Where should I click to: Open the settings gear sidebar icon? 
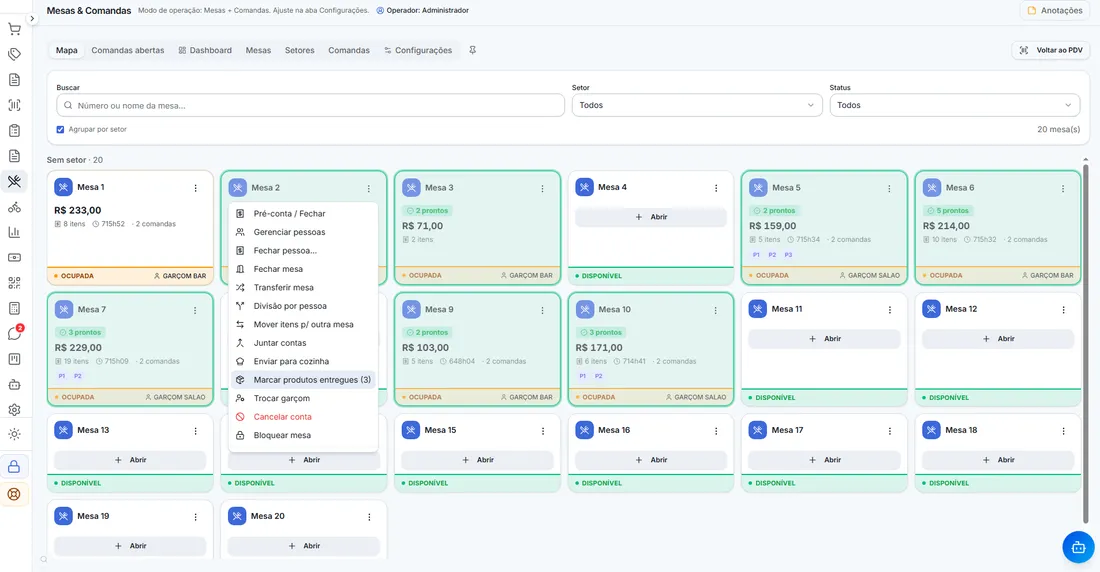14,410
